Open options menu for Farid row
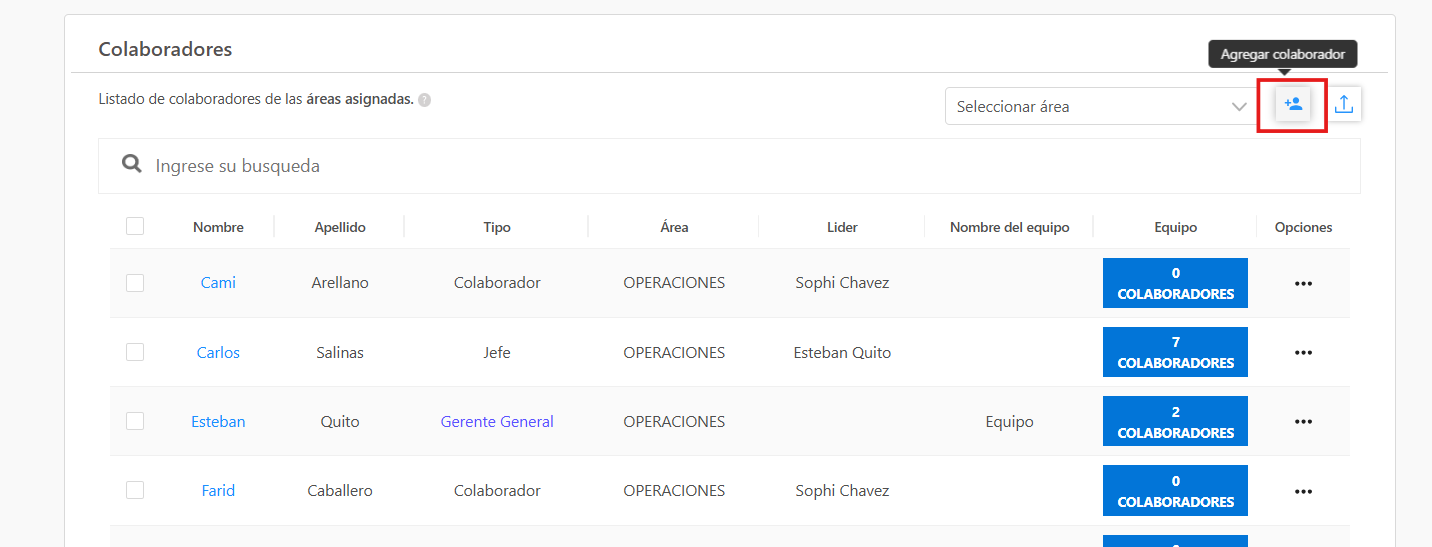 pos(1303,491)
